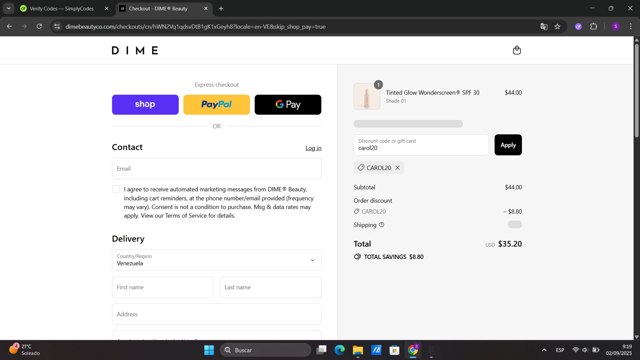Apply the discount code
This screenshot has height=360, width=640.
tap(508, 145)
